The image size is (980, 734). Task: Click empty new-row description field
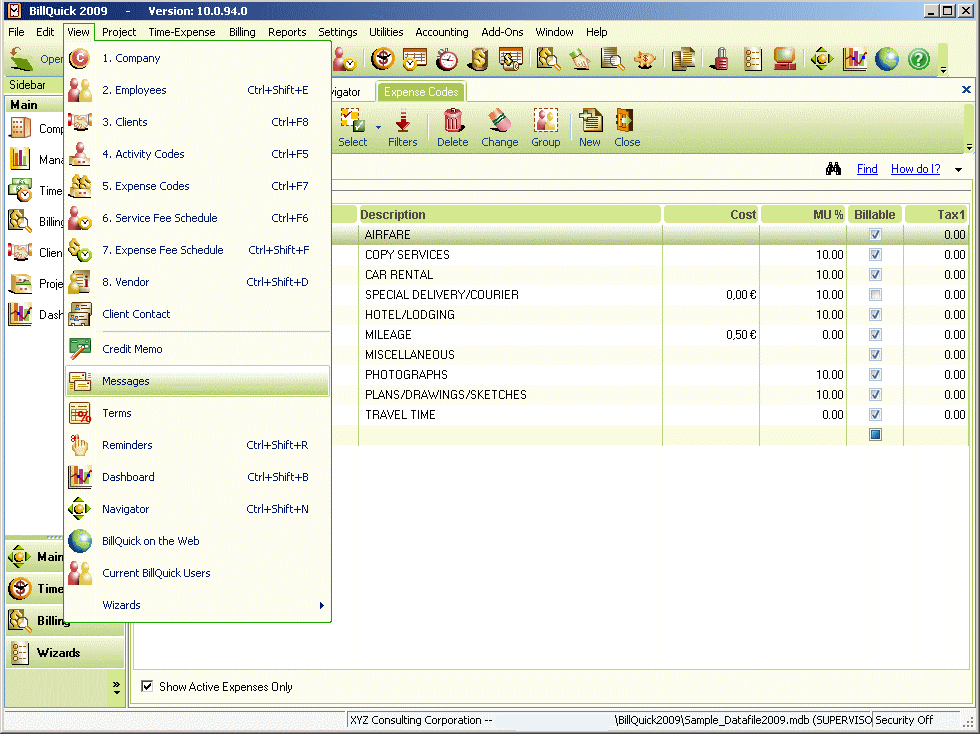click(x=510, y=435)
